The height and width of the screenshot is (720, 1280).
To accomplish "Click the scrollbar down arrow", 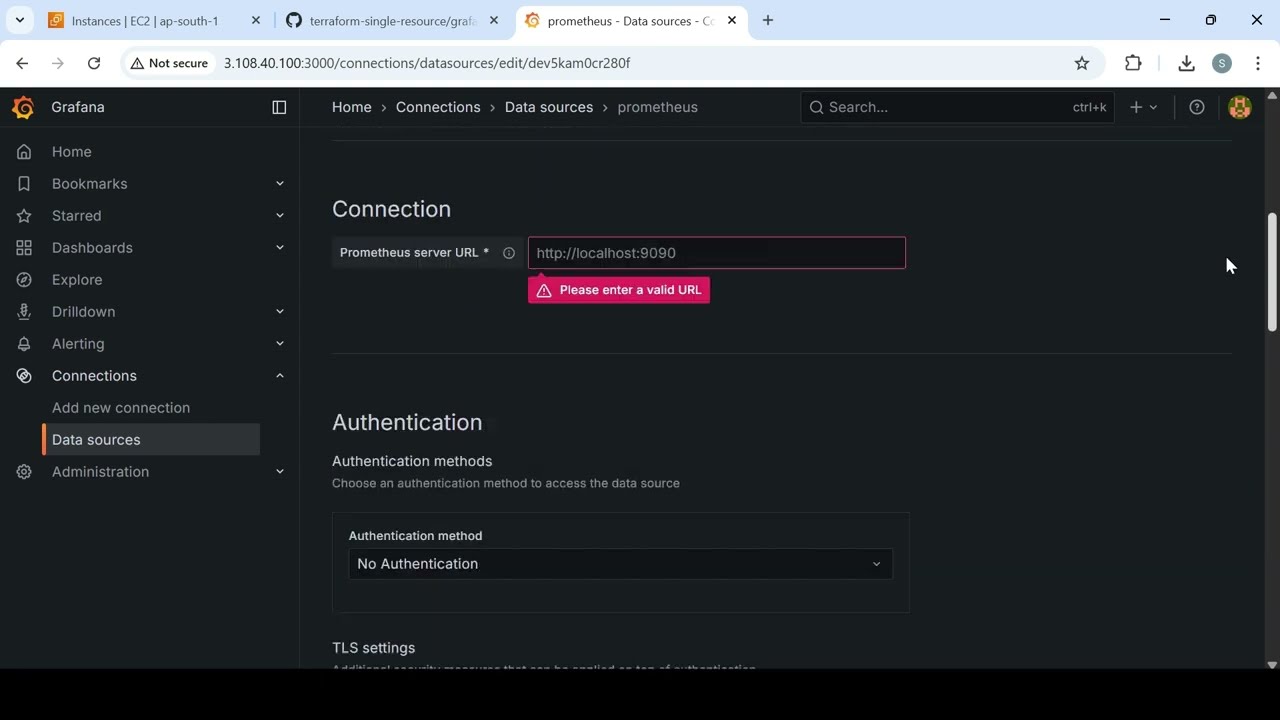I will coord(1272,664).
